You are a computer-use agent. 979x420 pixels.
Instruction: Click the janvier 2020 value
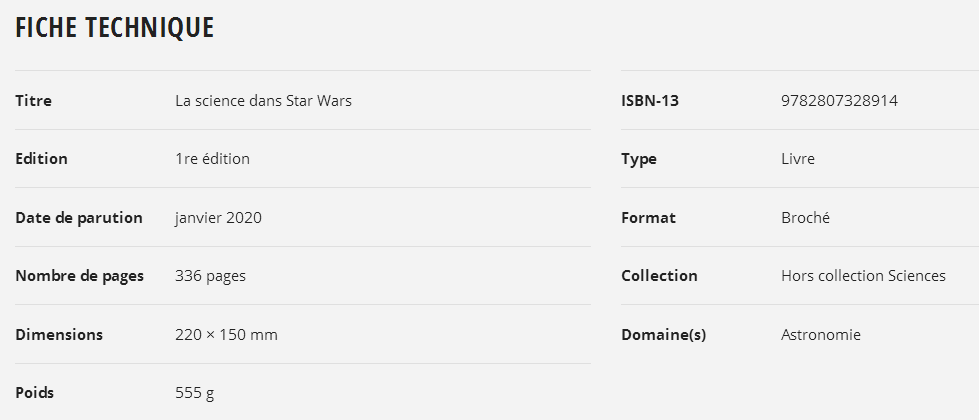(218, 218)
